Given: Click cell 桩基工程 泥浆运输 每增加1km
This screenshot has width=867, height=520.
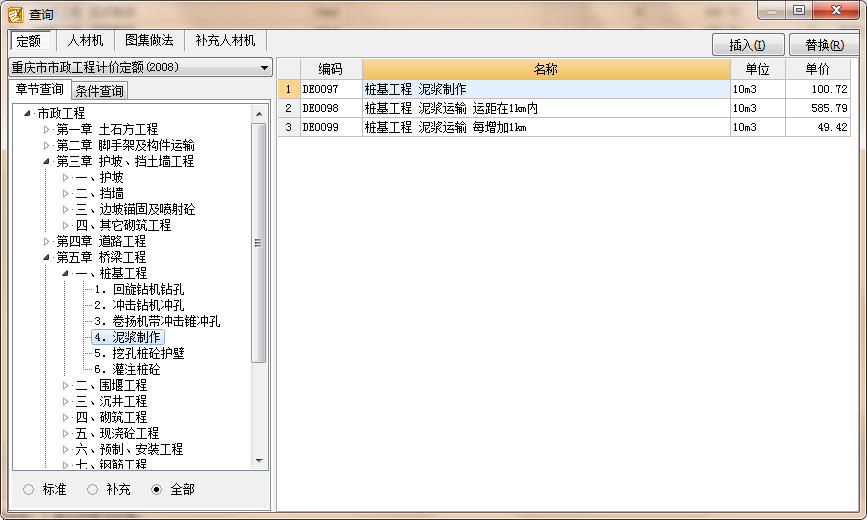Looking at the screenshot, I should (546, 127).
